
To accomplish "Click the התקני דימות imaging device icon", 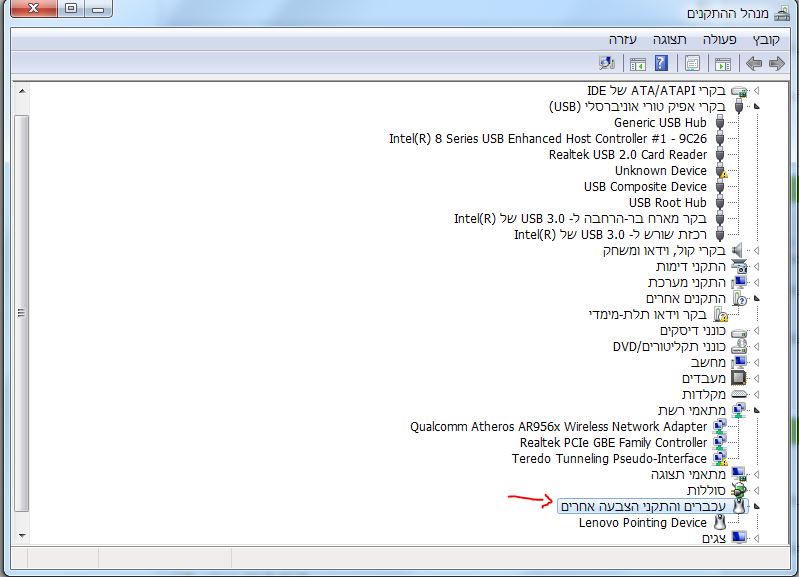I will coord(739,267).
